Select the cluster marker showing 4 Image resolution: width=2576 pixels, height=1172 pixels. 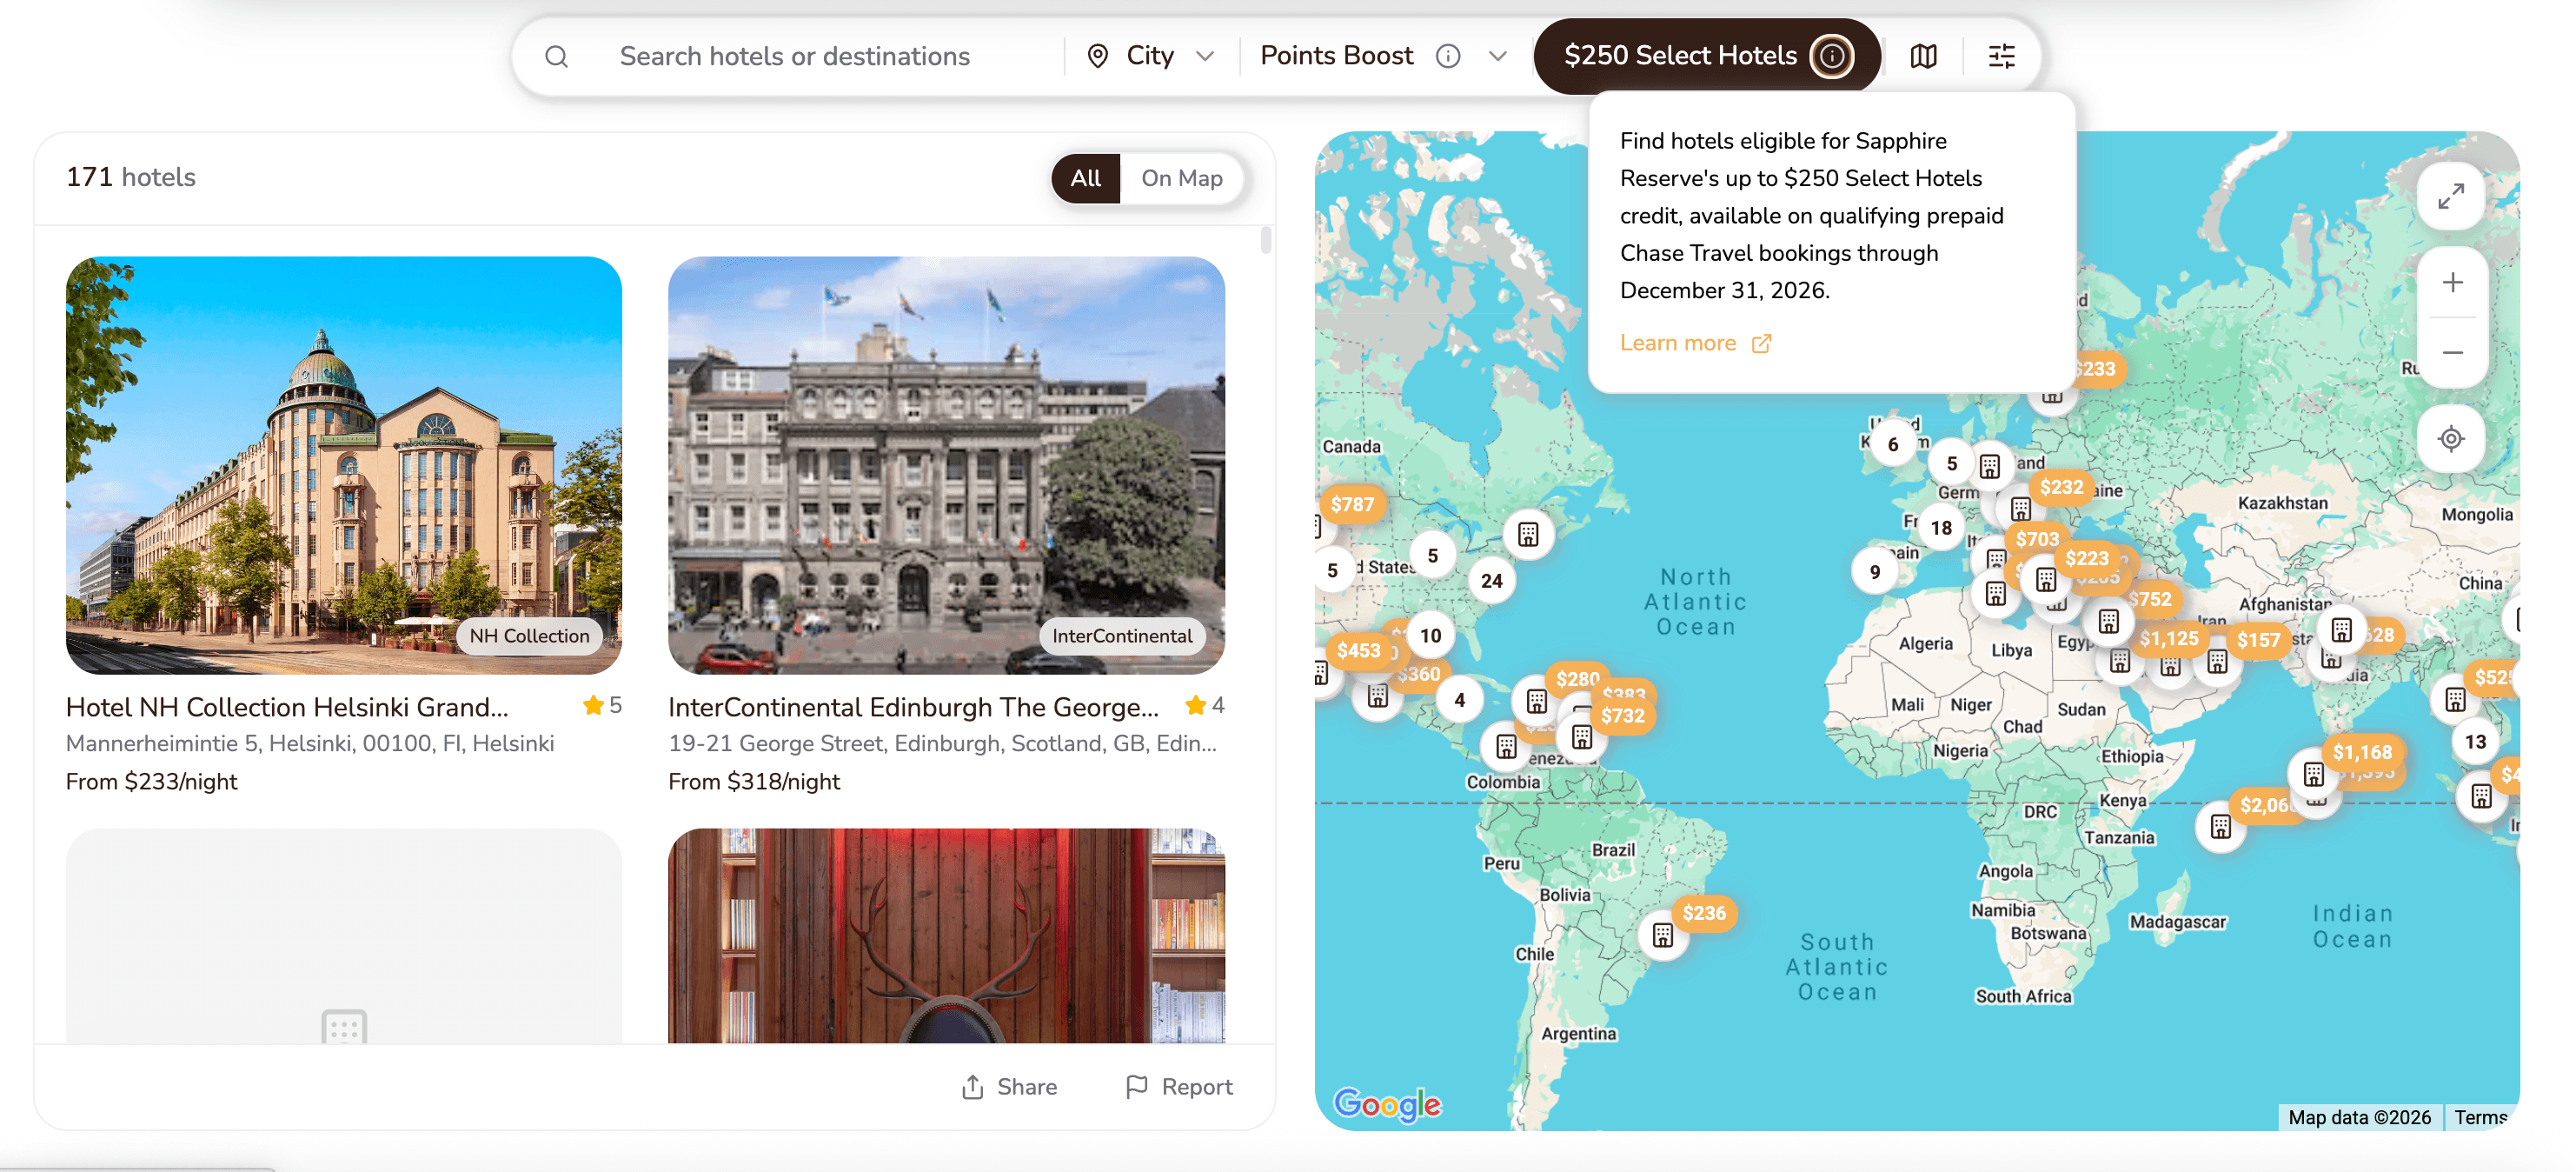coord(1459,700)
